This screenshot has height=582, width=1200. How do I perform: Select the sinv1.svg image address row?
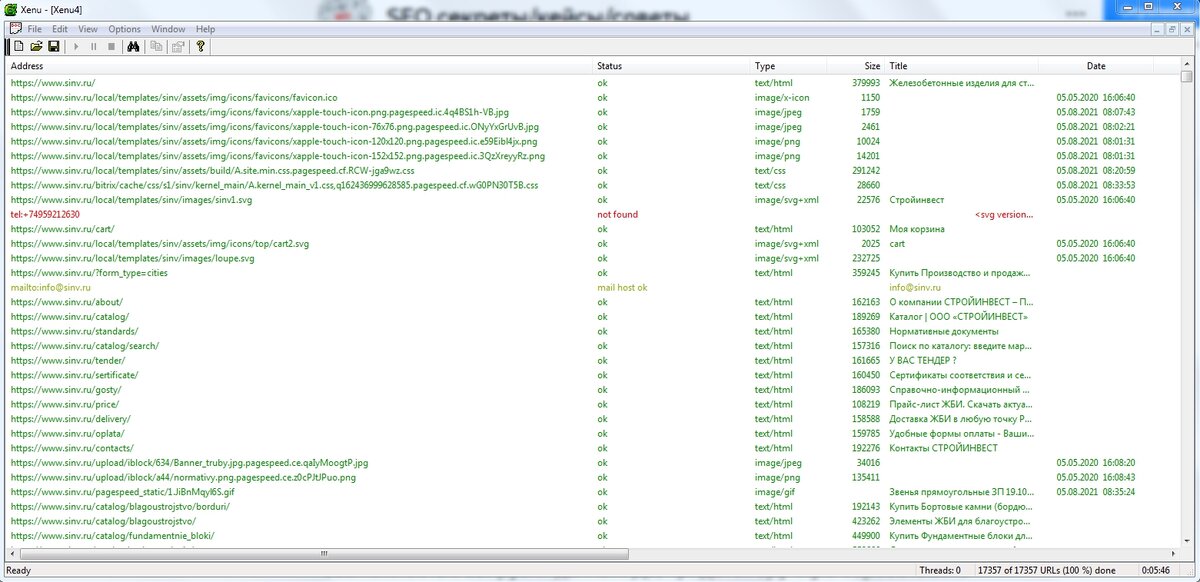(131, 200)
